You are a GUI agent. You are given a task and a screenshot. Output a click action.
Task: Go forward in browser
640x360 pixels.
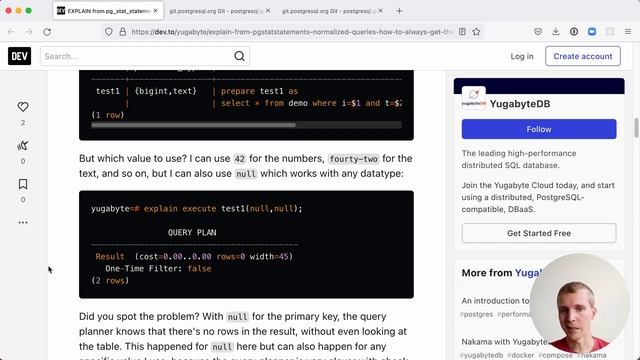click(x=29, y=32)
